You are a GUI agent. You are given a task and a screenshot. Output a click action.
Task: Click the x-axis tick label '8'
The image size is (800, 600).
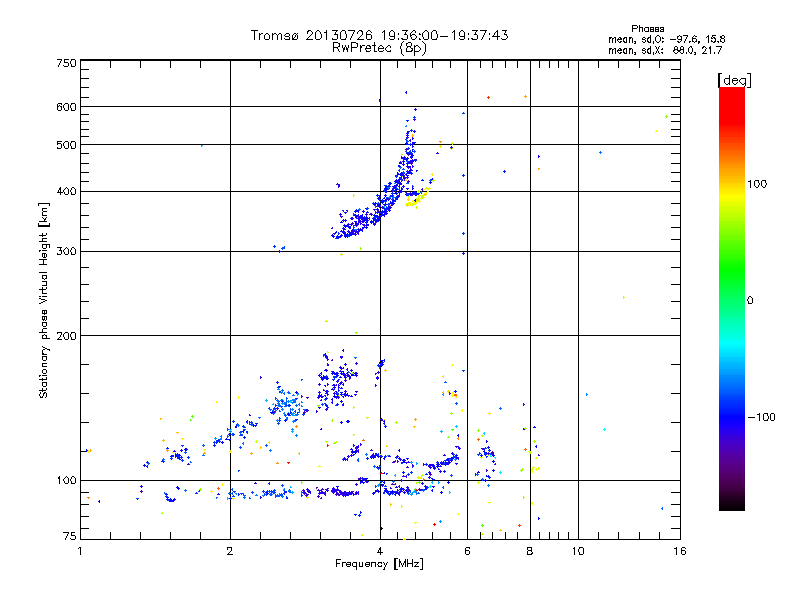point(530,551)
